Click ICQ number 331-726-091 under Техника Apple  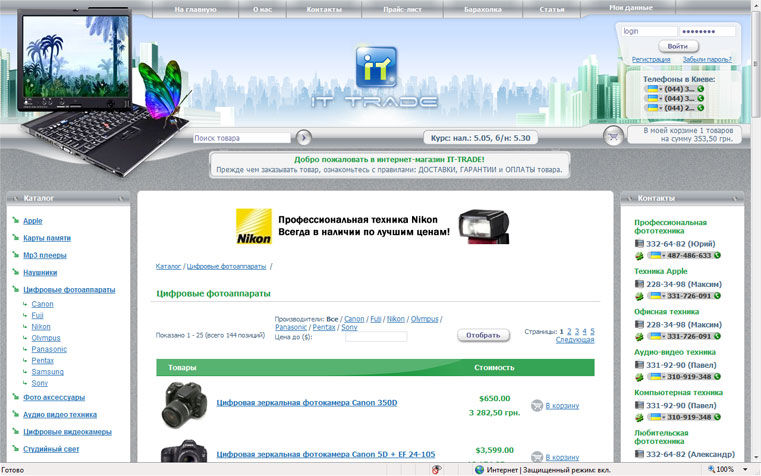684,295
